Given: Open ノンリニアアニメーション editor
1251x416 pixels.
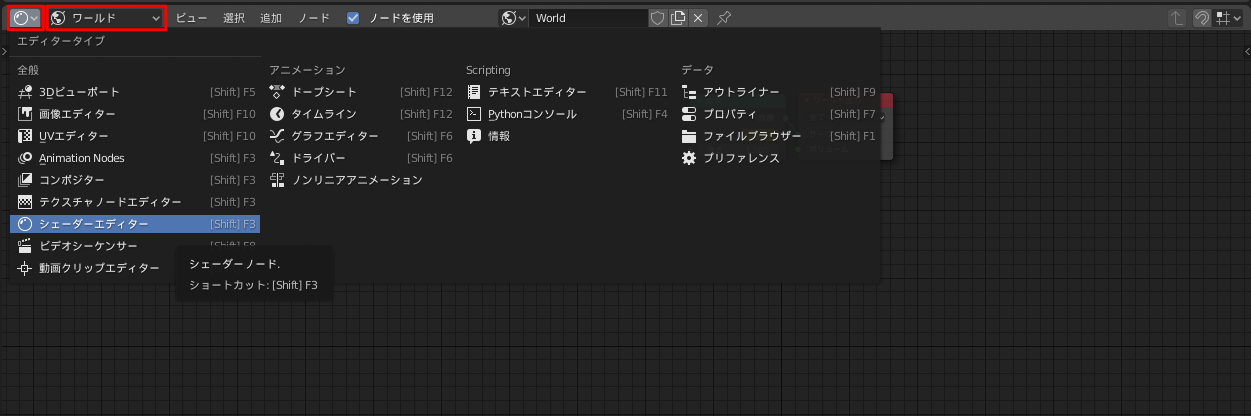Looking at the screenshot, I should click(x=361, y=180).
